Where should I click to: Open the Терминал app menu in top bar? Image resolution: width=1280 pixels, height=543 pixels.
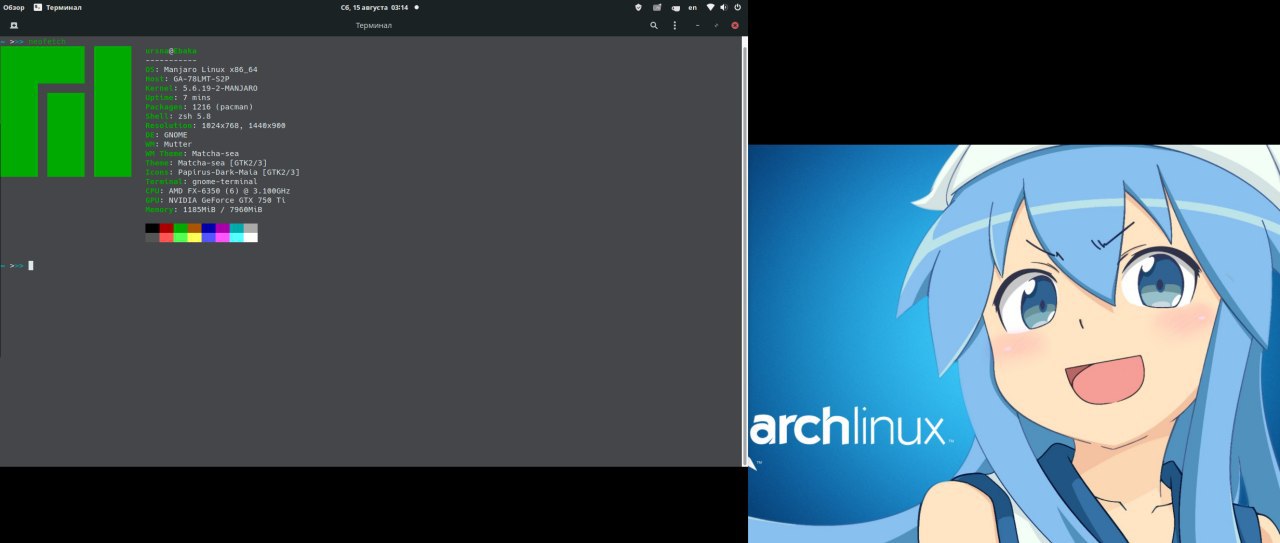tap(58, 7)
